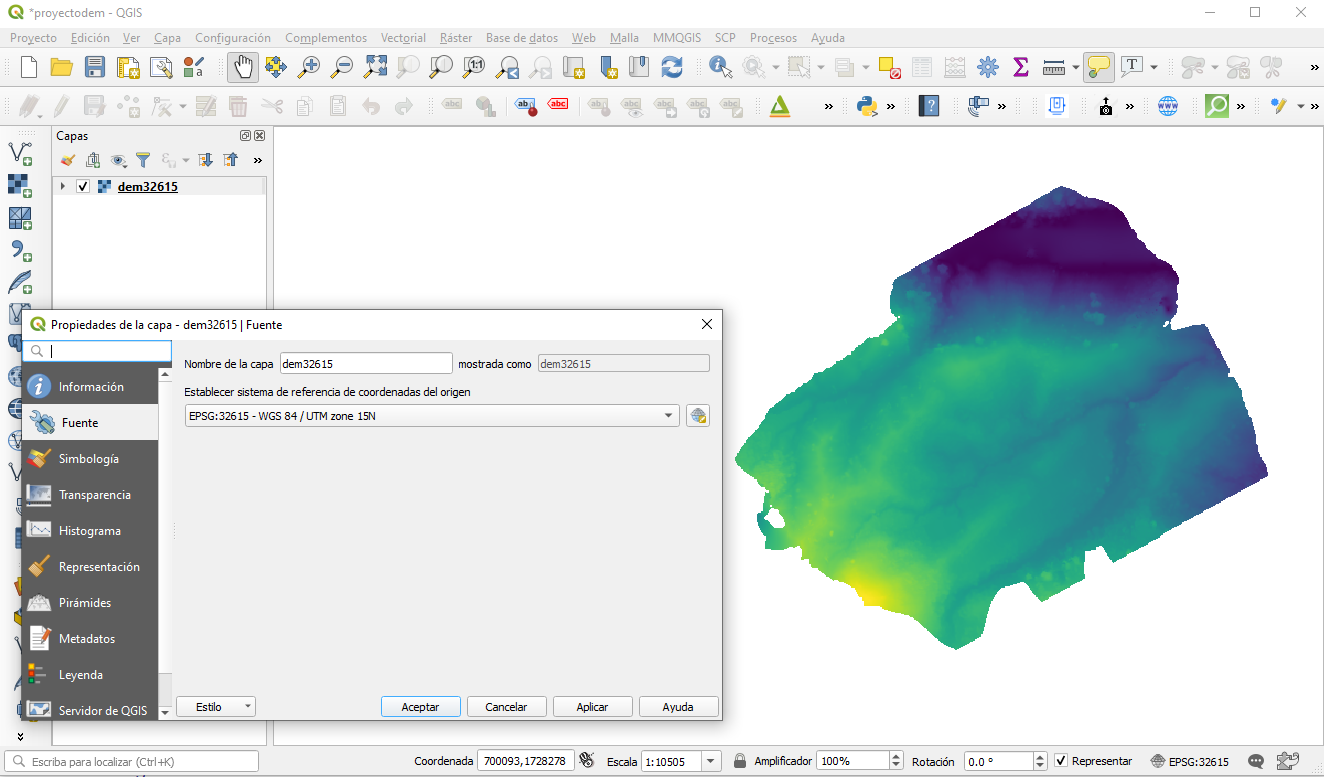This screenshot has height=777, width=1324.
Task: Expand the Estilo menu
Action: click(x=215, y=706)
